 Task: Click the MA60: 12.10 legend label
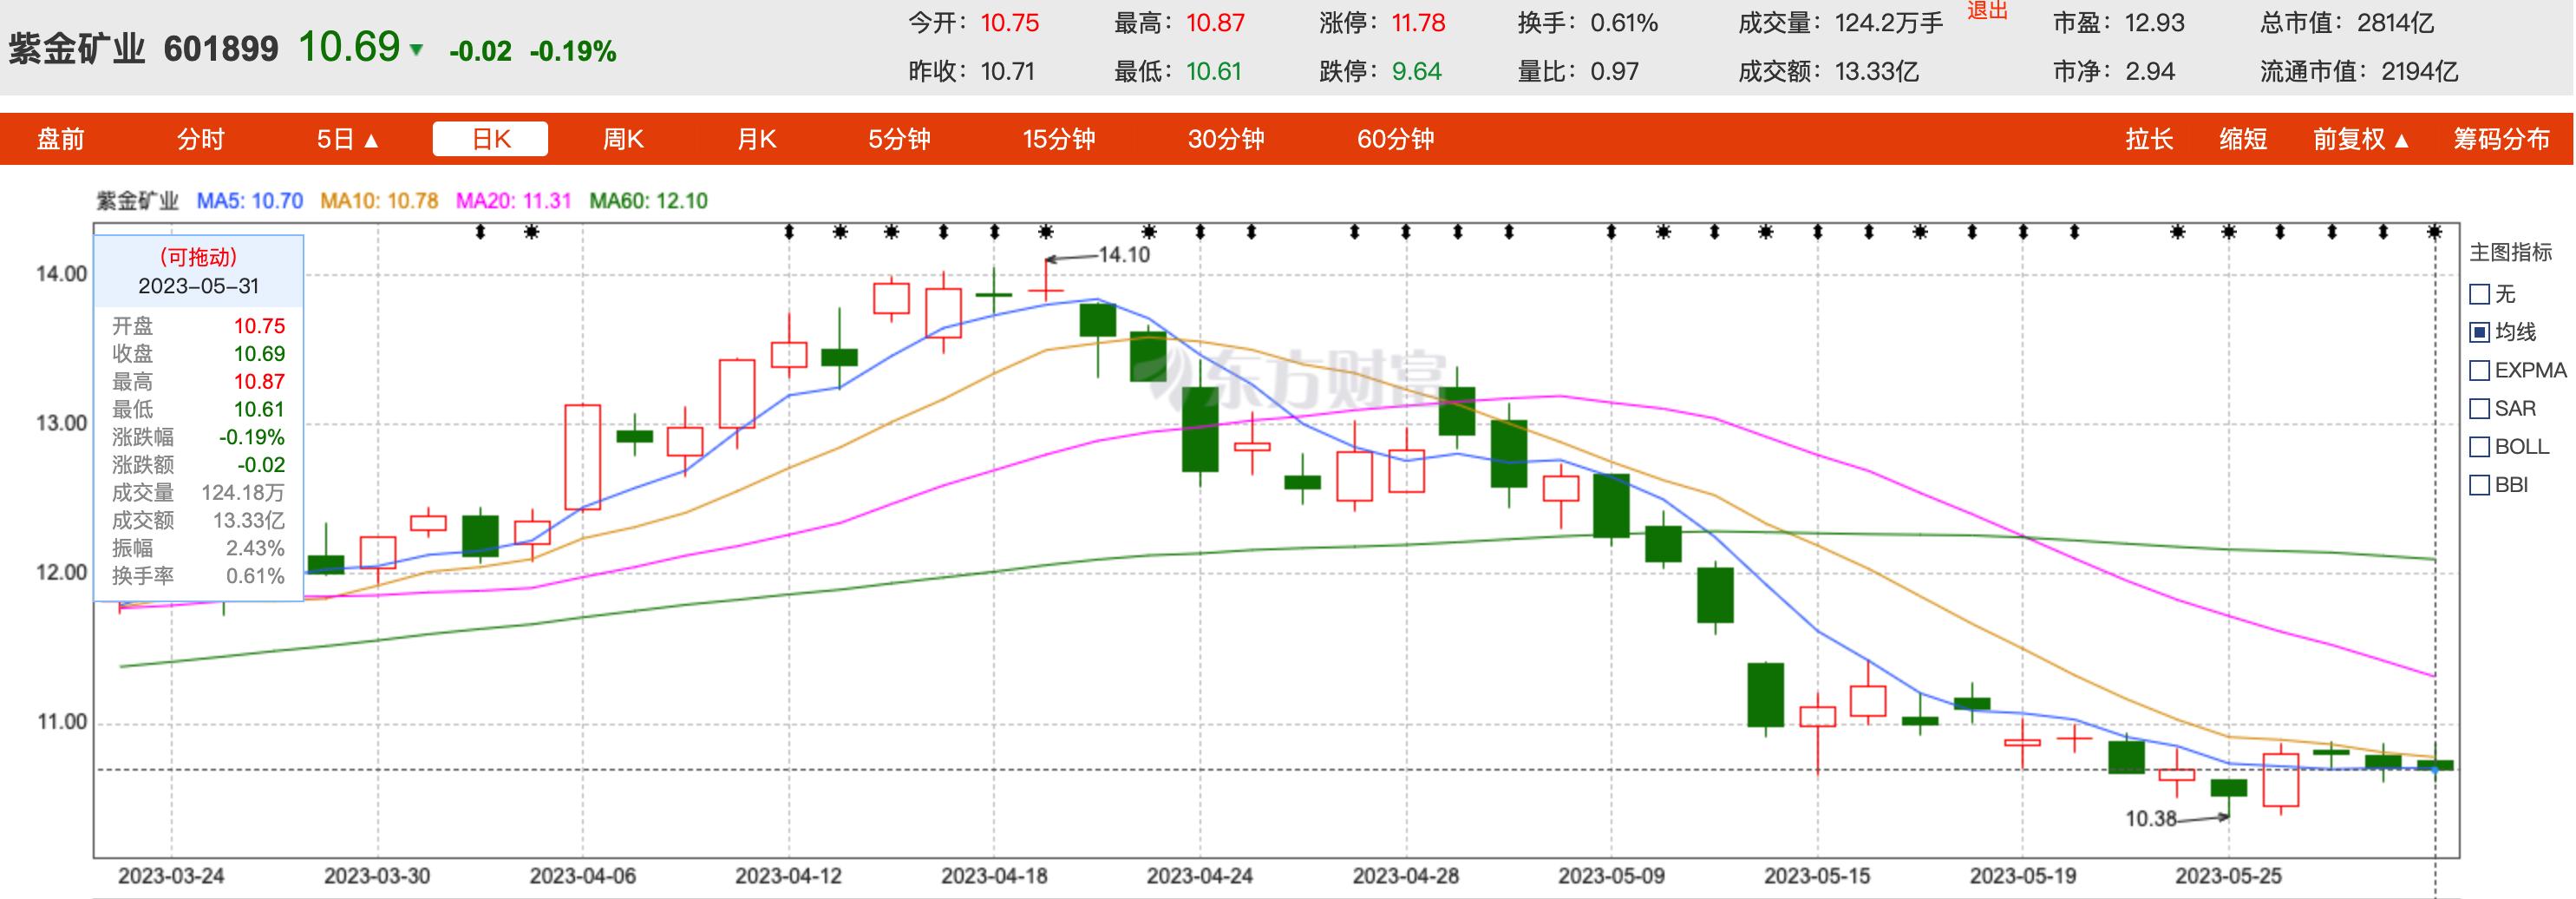[648, 201]
